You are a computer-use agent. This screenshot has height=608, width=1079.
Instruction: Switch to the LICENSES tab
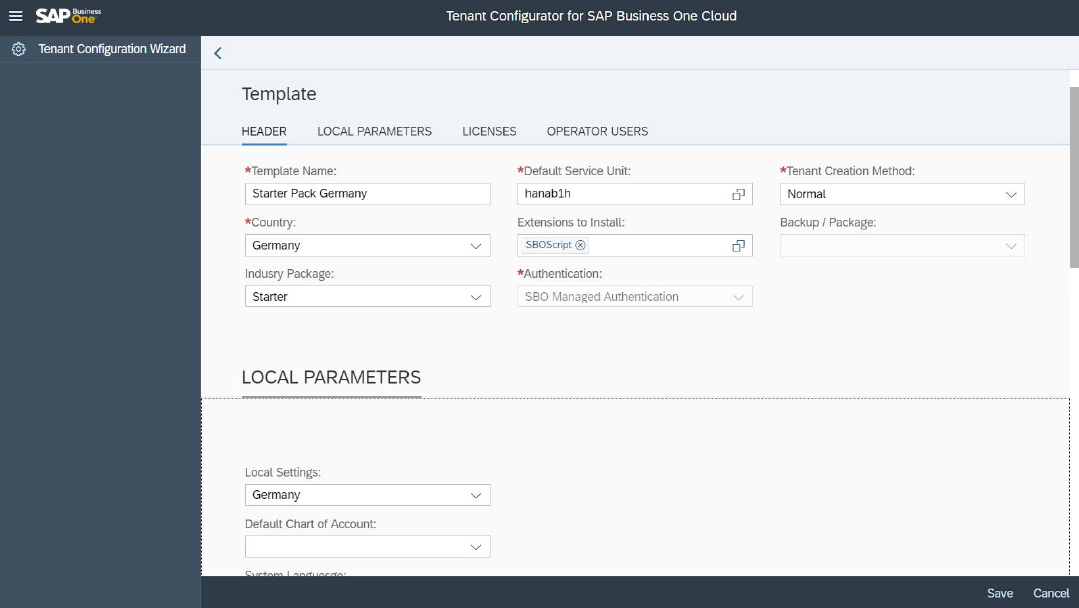489,131
